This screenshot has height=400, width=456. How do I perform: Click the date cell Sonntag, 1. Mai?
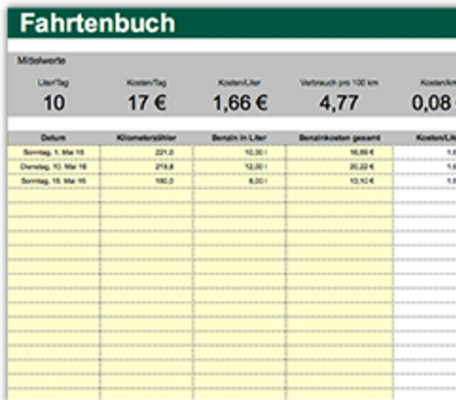pos(53,152)
